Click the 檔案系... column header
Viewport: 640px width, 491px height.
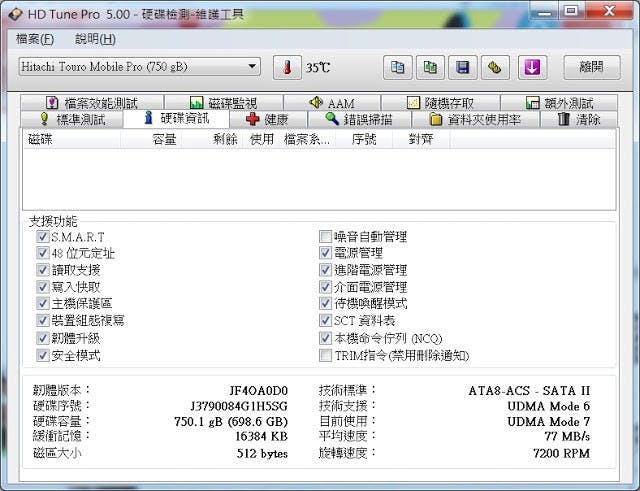click(307, 140)
